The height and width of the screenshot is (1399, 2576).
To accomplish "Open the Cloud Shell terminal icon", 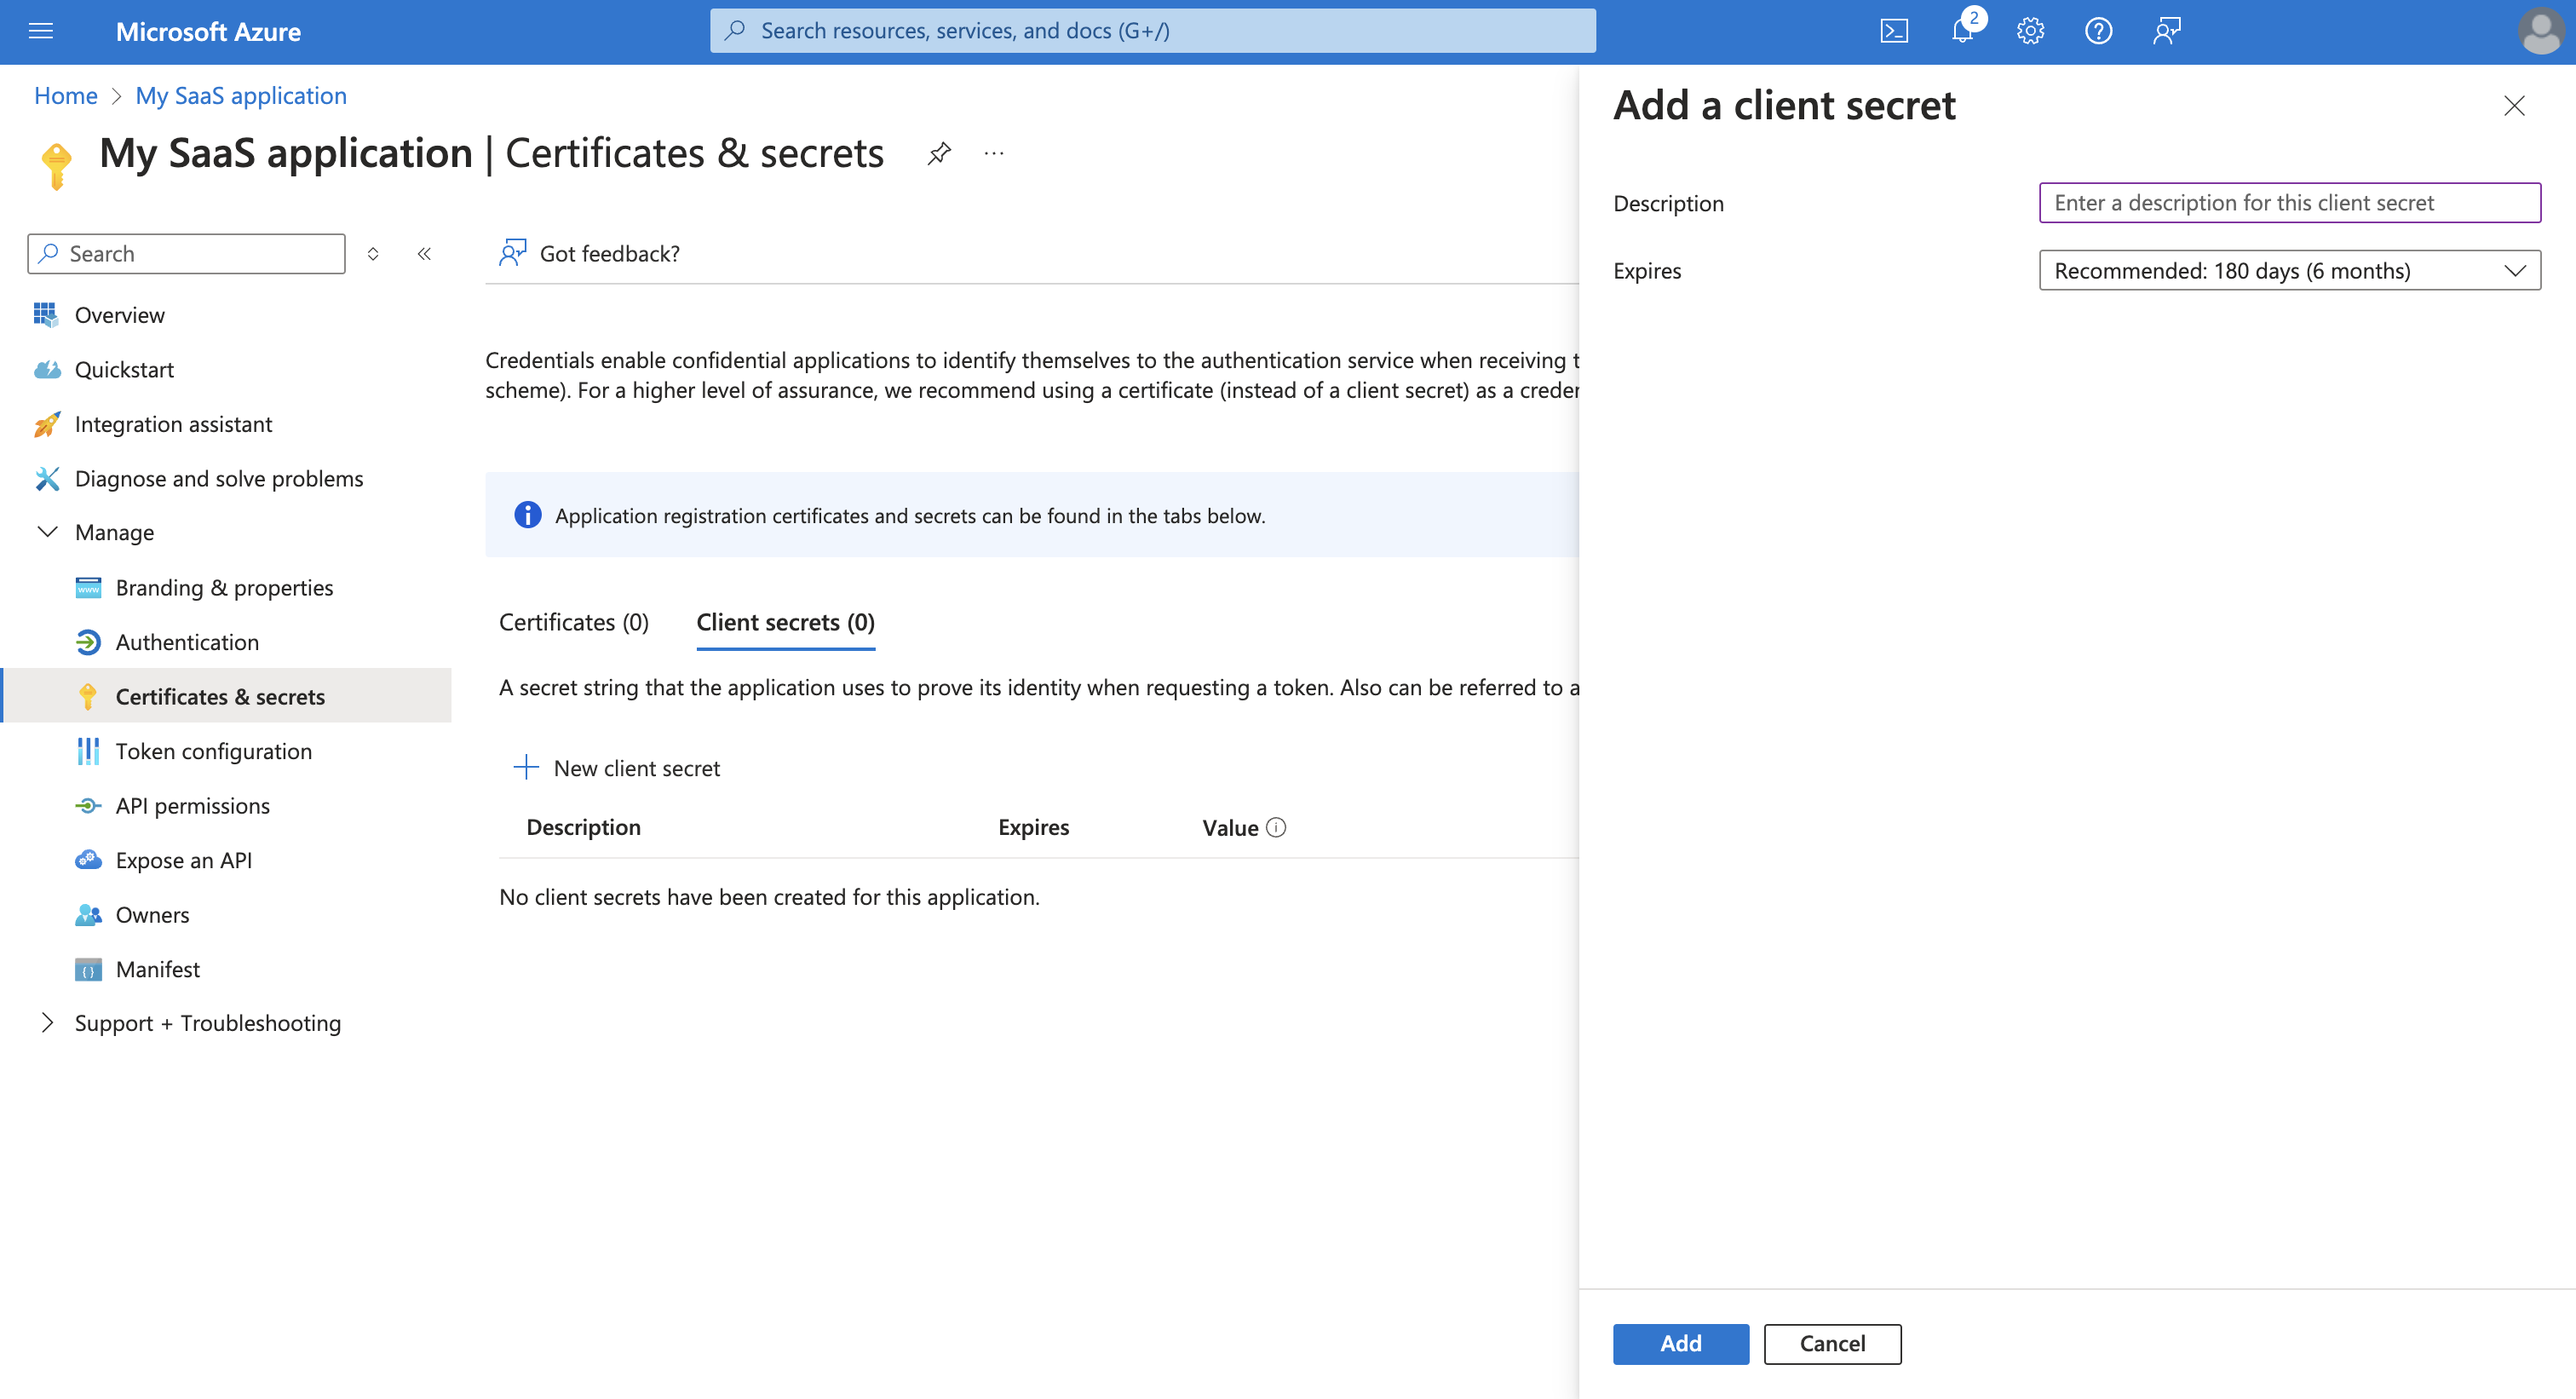I will 1893,31.
